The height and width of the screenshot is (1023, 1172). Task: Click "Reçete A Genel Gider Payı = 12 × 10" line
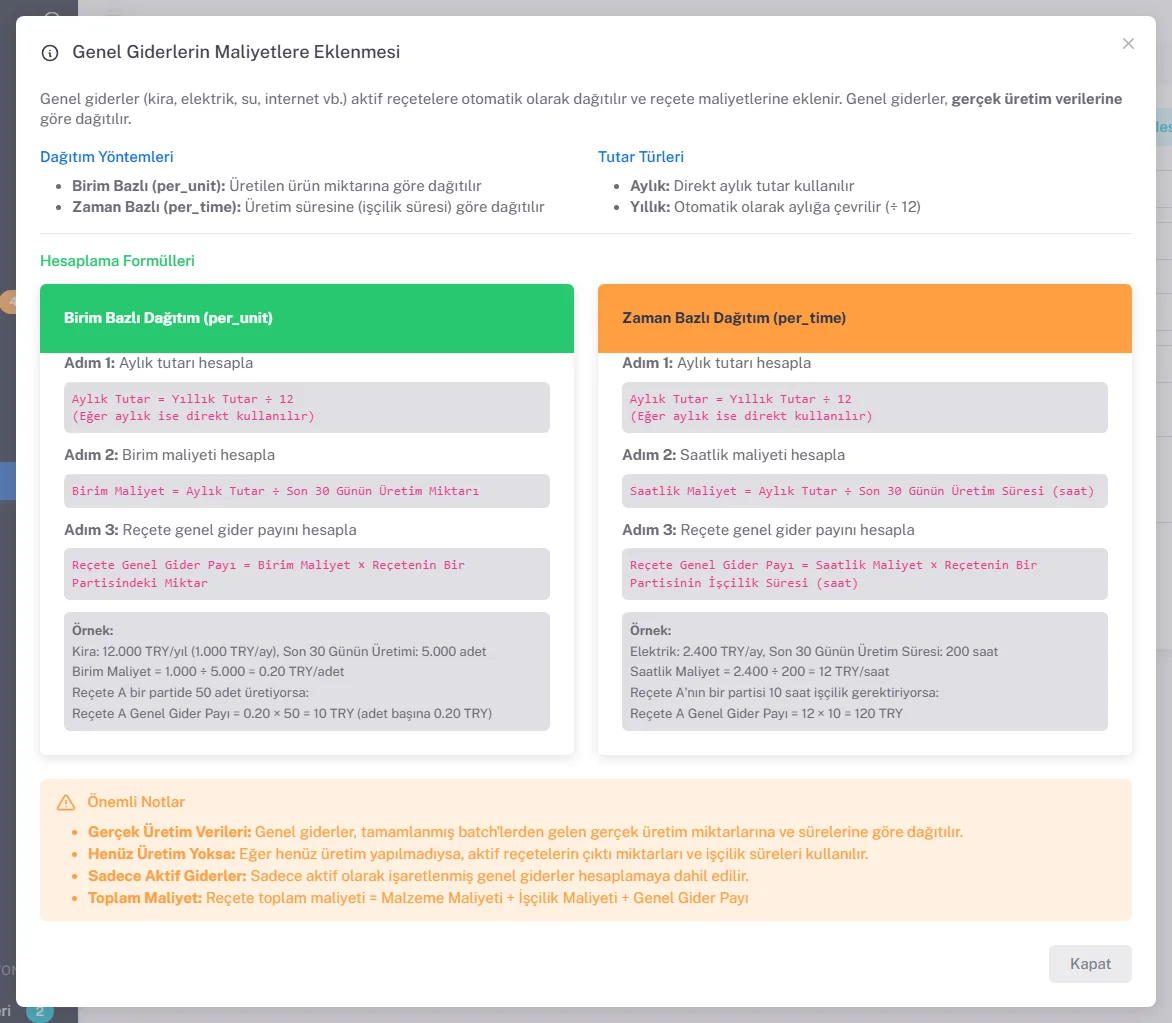click(766, 714)
